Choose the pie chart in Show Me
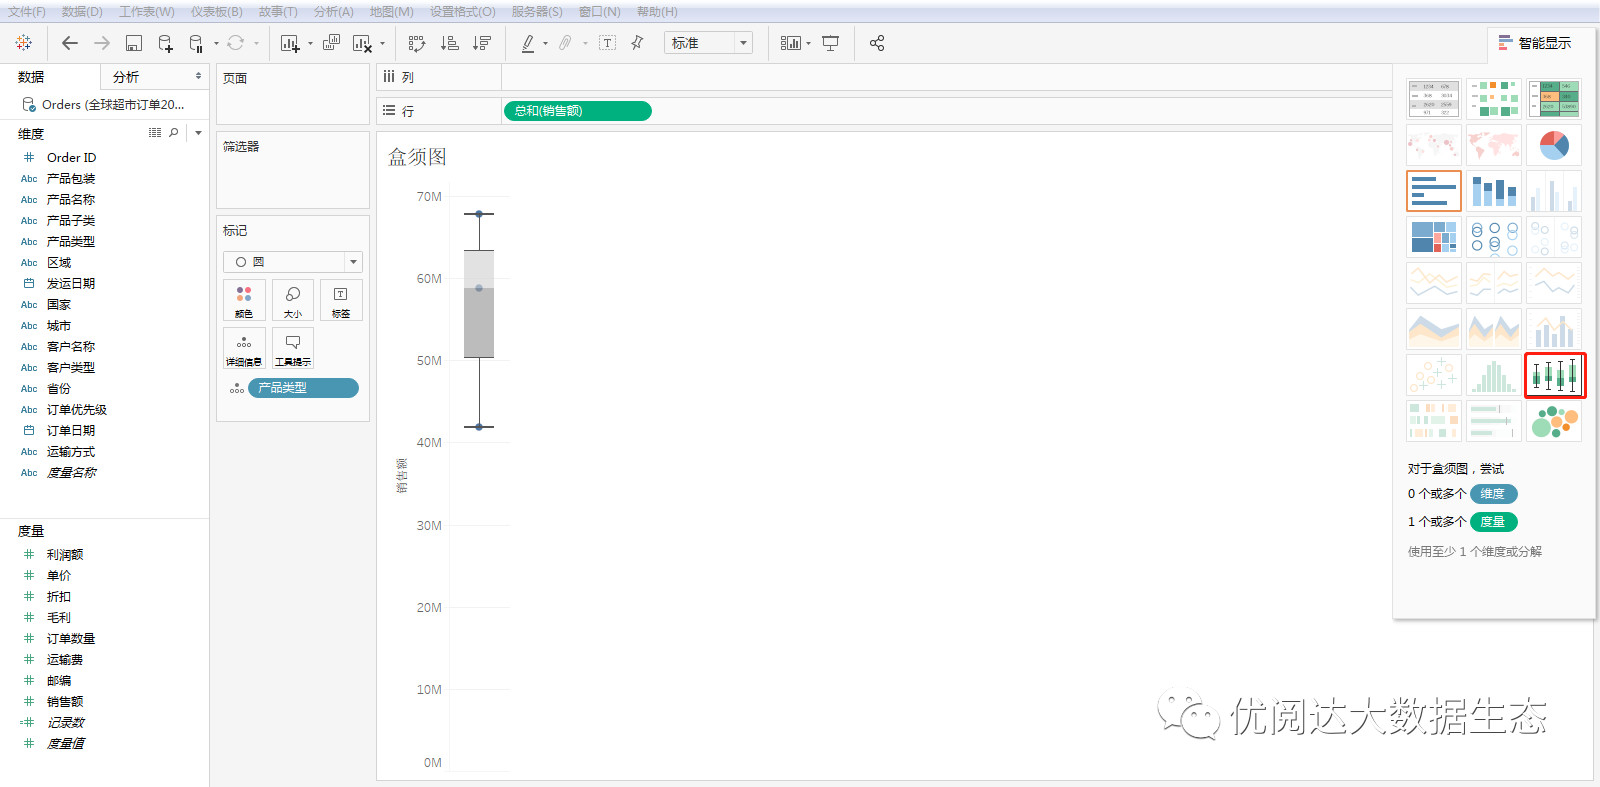Screen dimensions: 1600x787 1554,145
